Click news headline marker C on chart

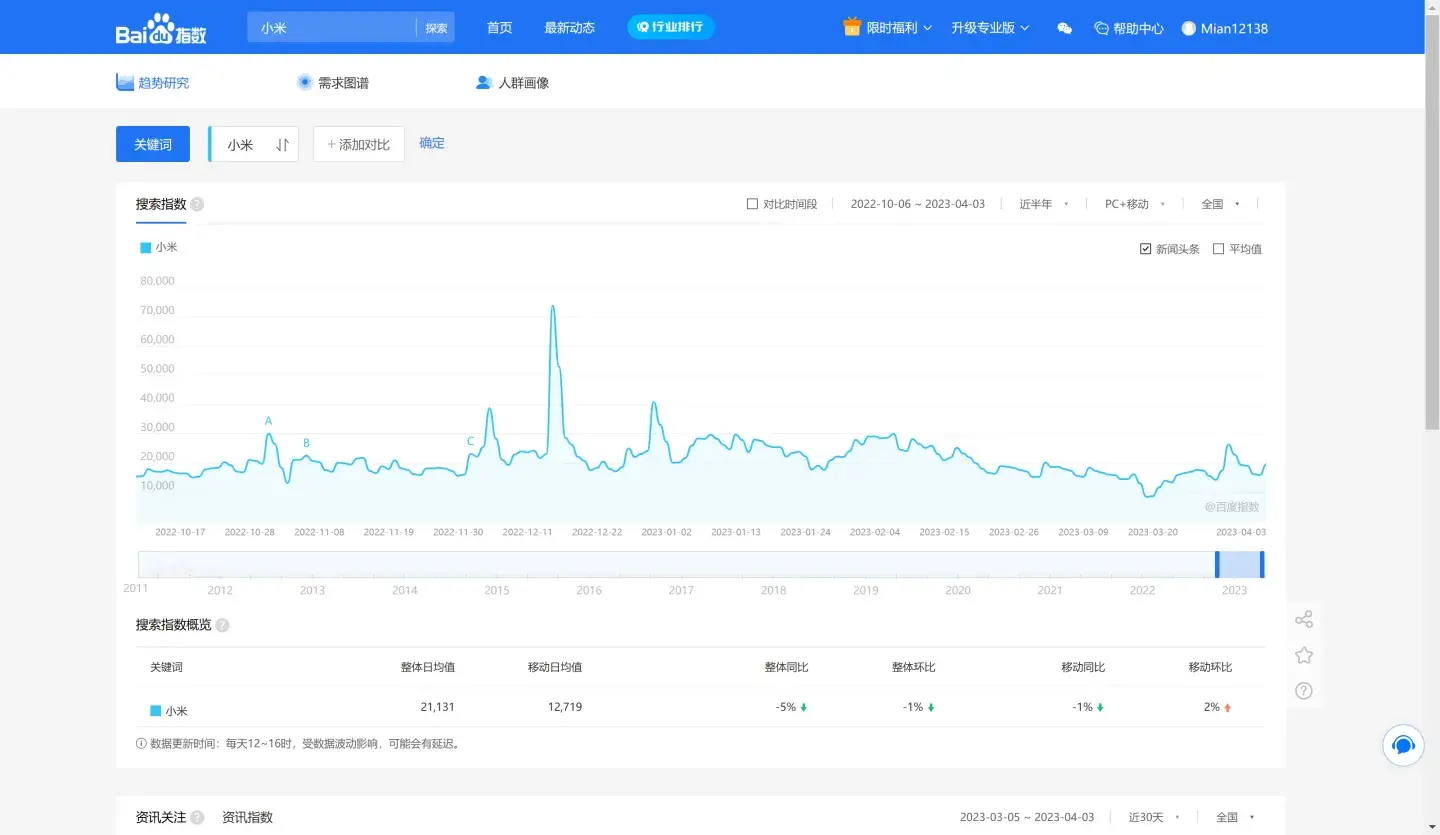tap(471, 441)
